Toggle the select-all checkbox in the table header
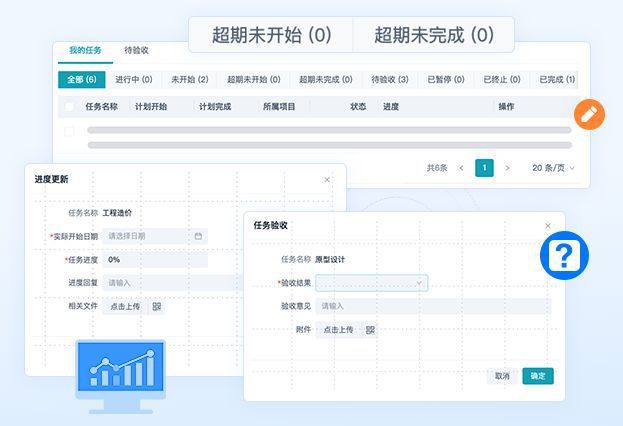Image resolution: width=623 pixels, height=426 pixels. [69, 106]
